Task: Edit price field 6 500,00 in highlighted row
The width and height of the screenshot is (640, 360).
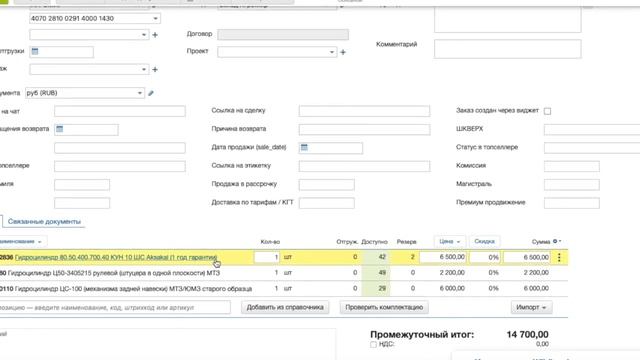Action: [443, 257]
